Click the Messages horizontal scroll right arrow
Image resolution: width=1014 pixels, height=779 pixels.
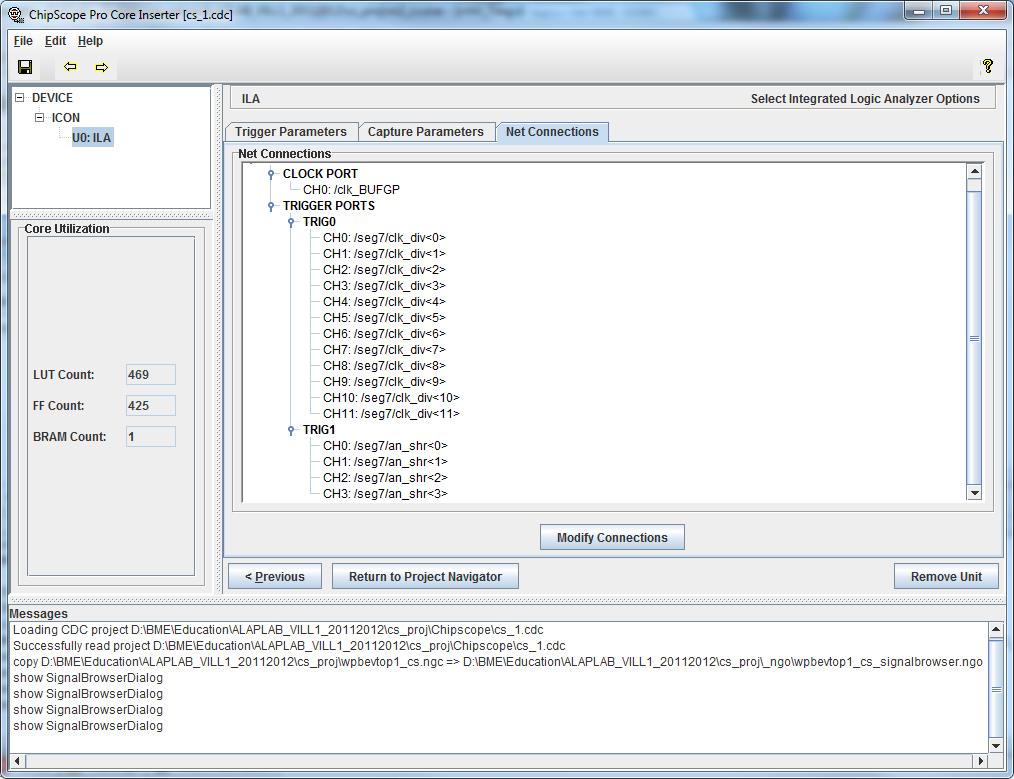click(981, 761)
